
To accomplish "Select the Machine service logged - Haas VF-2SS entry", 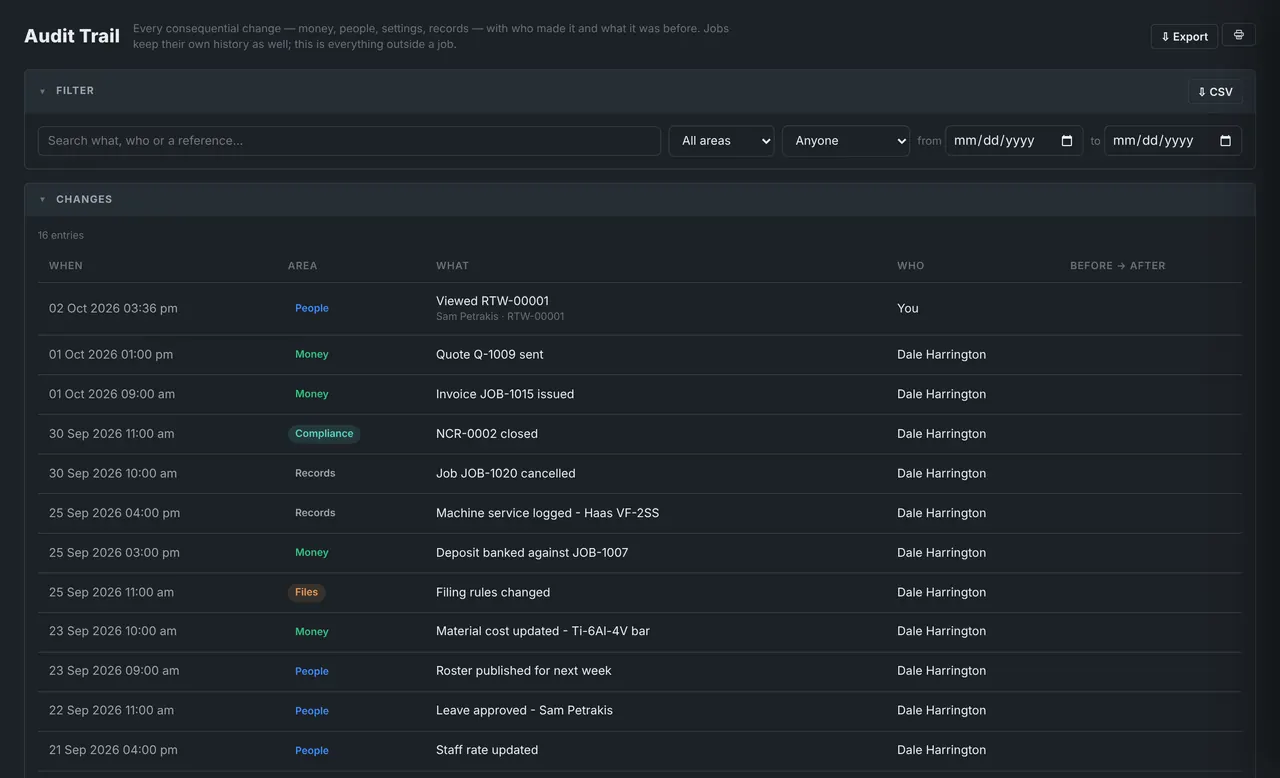I will point(640,513).
